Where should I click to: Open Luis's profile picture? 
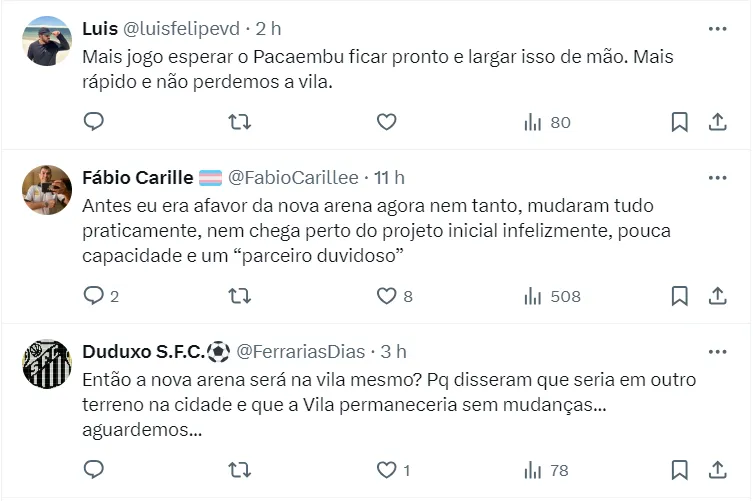[x=47, y=41]
